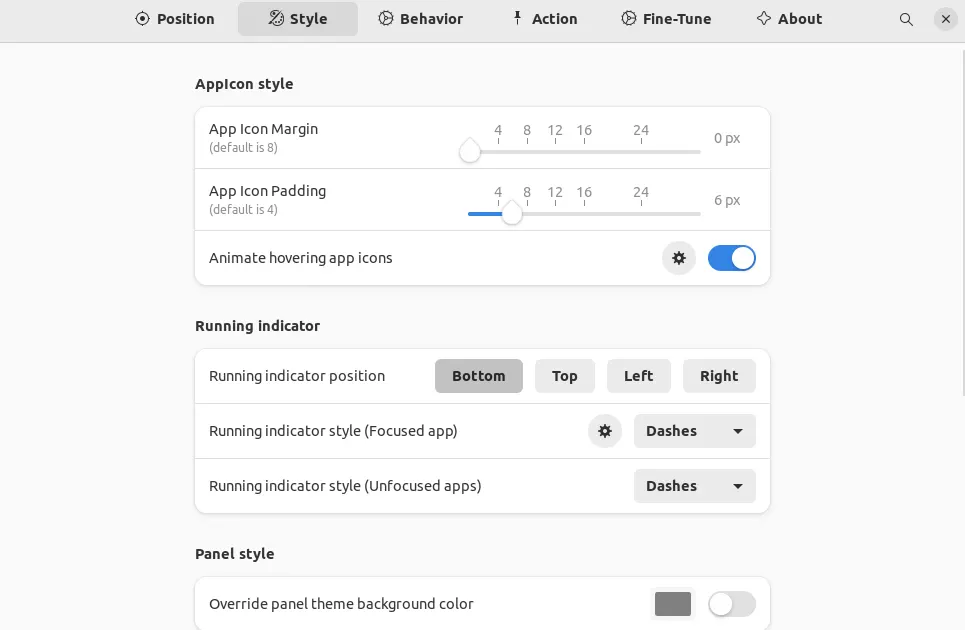The width and height of the screenshot is (965, 630).
Task: Click the panel background color swatch
Action: pyautogui.click(x=673, y=604)
